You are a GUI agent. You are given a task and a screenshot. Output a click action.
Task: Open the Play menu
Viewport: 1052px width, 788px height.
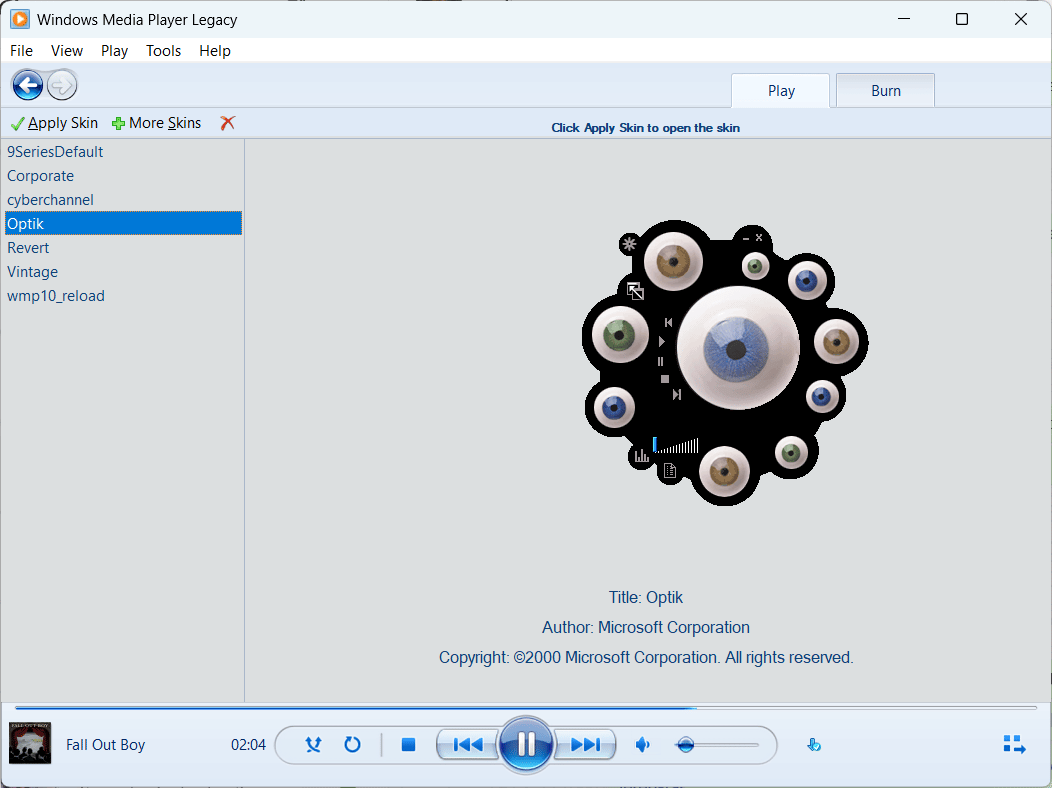click(115, 51)
